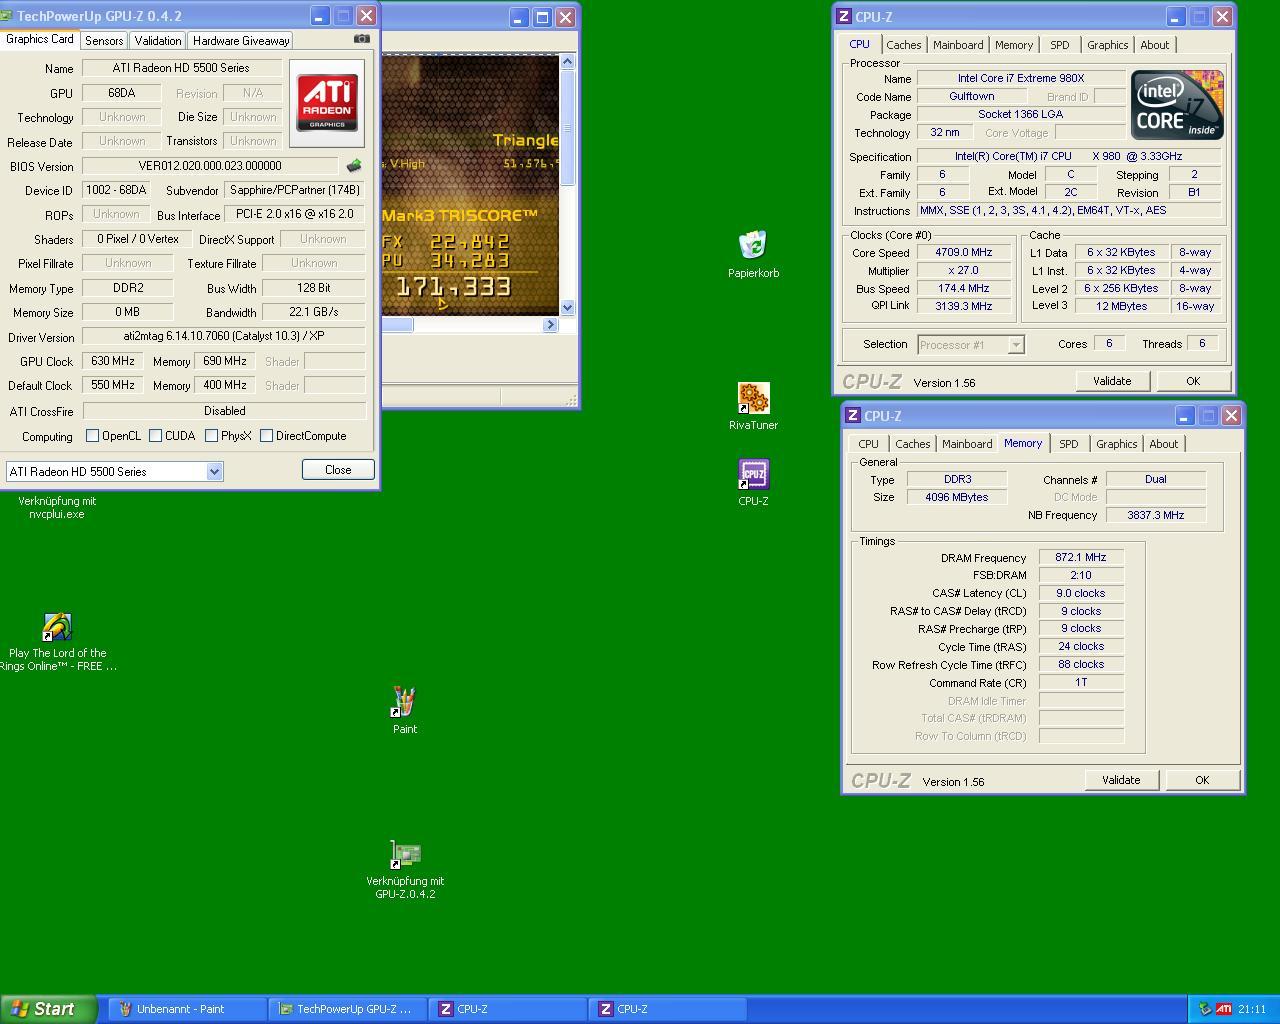Click the ATI CrossFire Disabled field
The image size is (1280, 1024).
pyautogui.click(x=224, y=411)
